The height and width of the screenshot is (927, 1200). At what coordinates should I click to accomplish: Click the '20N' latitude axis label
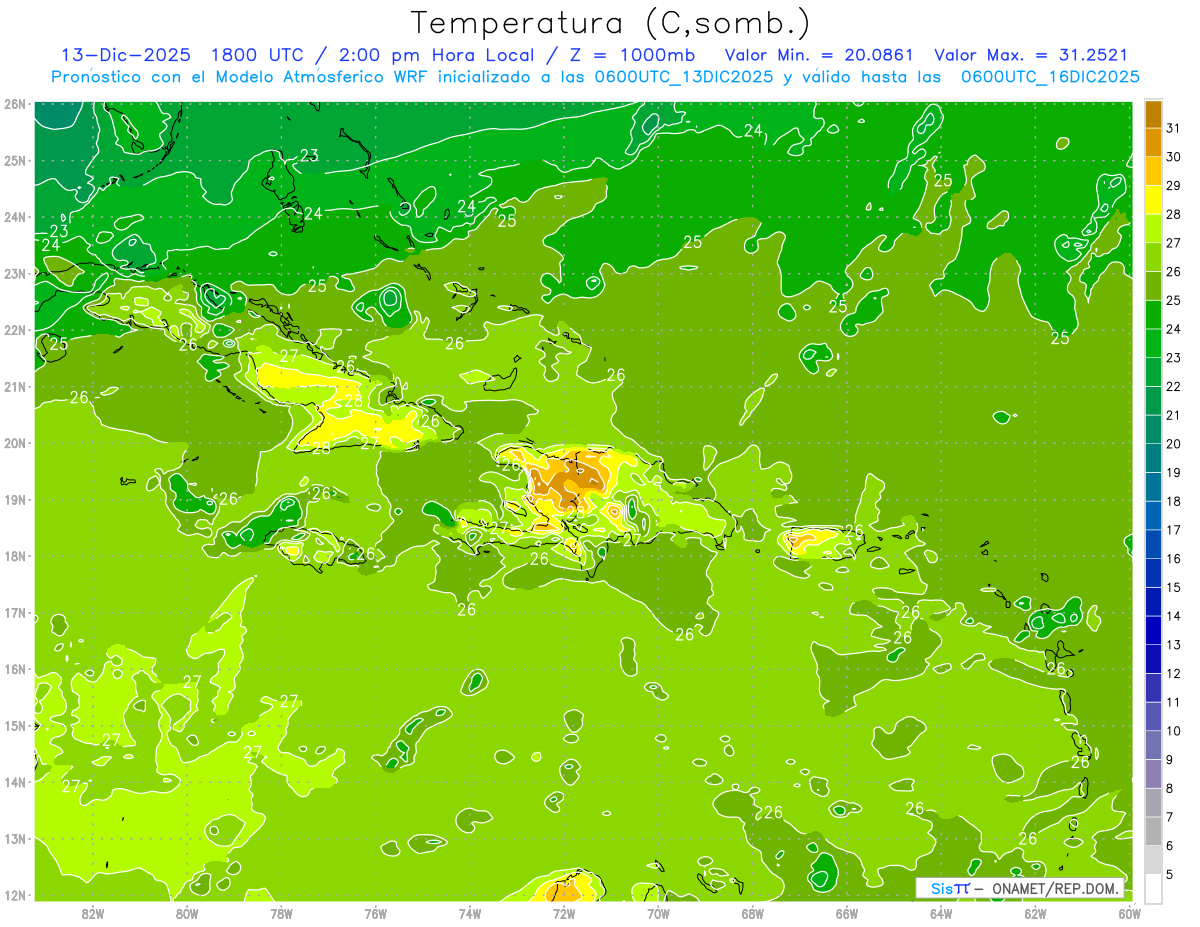[x=14, y=443]
